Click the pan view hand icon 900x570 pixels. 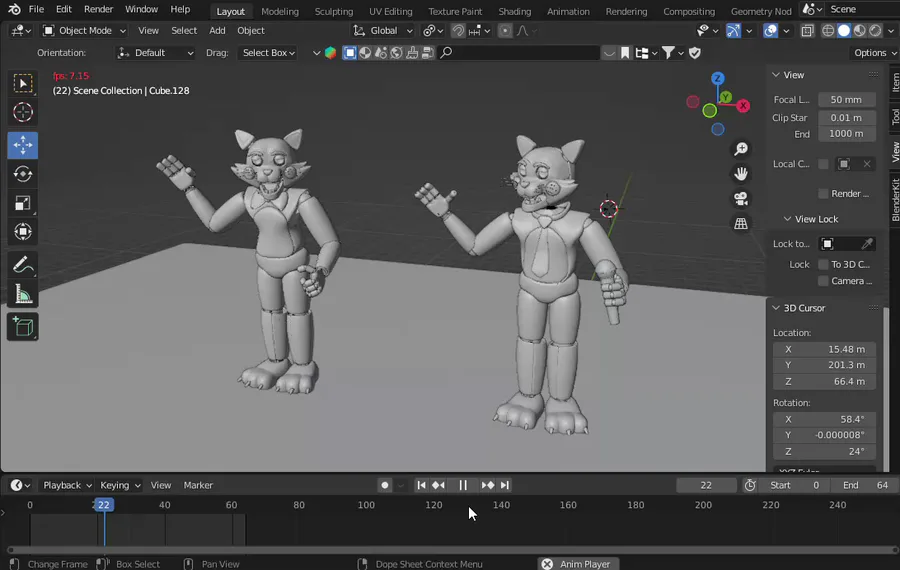(741, 174)
